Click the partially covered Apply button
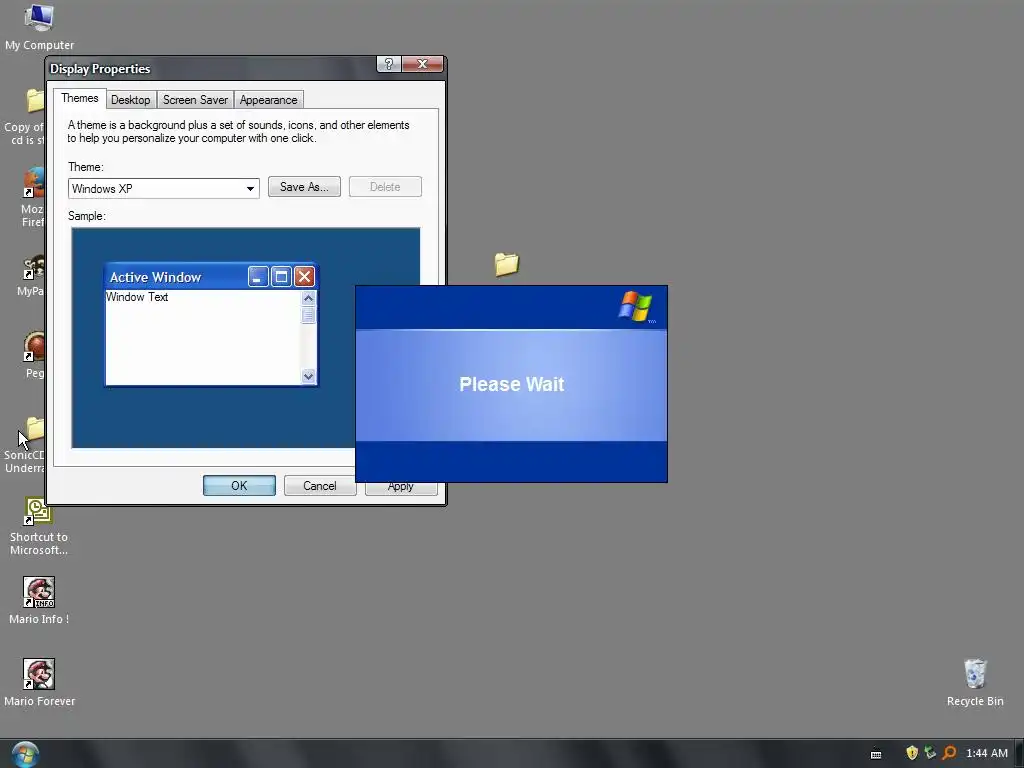This screenshot has width=1024, height=768. coord(400,488)
